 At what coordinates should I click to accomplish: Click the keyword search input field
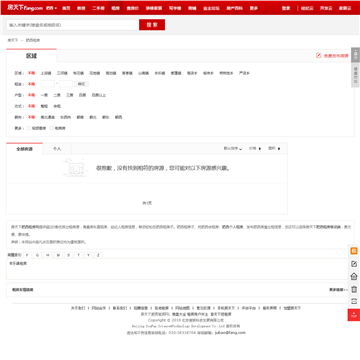[73, 25]
